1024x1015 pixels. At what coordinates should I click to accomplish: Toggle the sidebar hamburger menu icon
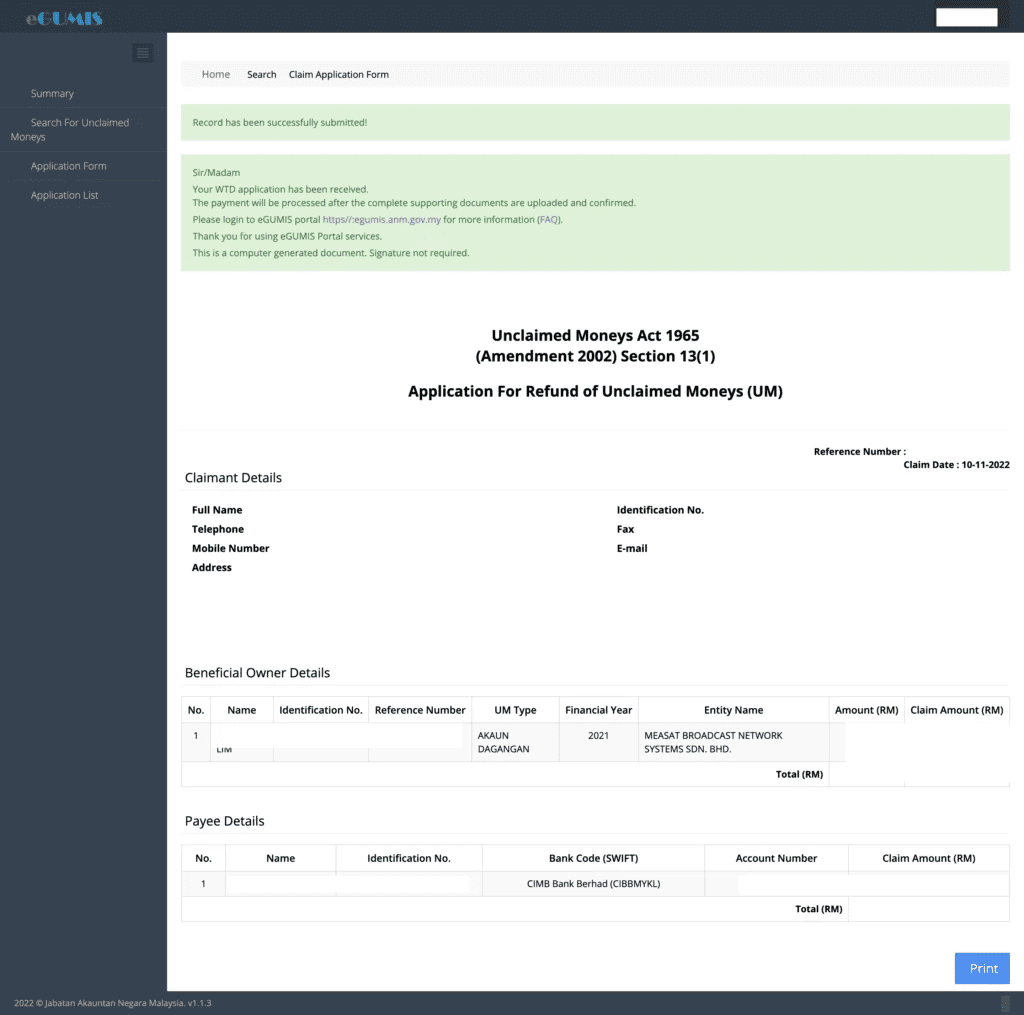143,53
